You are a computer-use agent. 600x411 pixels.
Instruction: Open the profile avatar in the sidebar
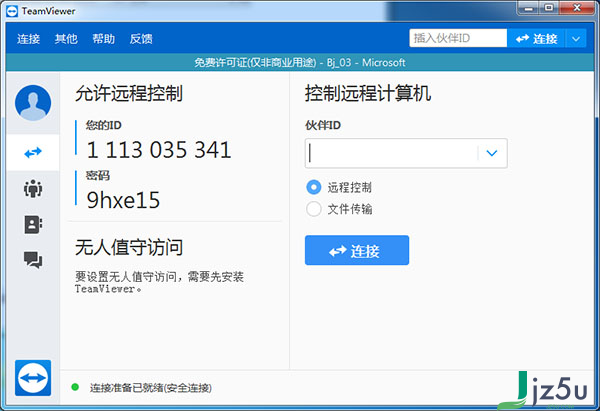tap(32, 103)
